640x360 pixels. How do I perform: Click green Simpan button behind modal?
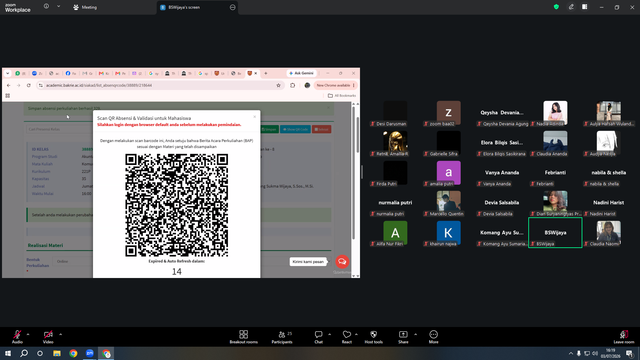269,129
